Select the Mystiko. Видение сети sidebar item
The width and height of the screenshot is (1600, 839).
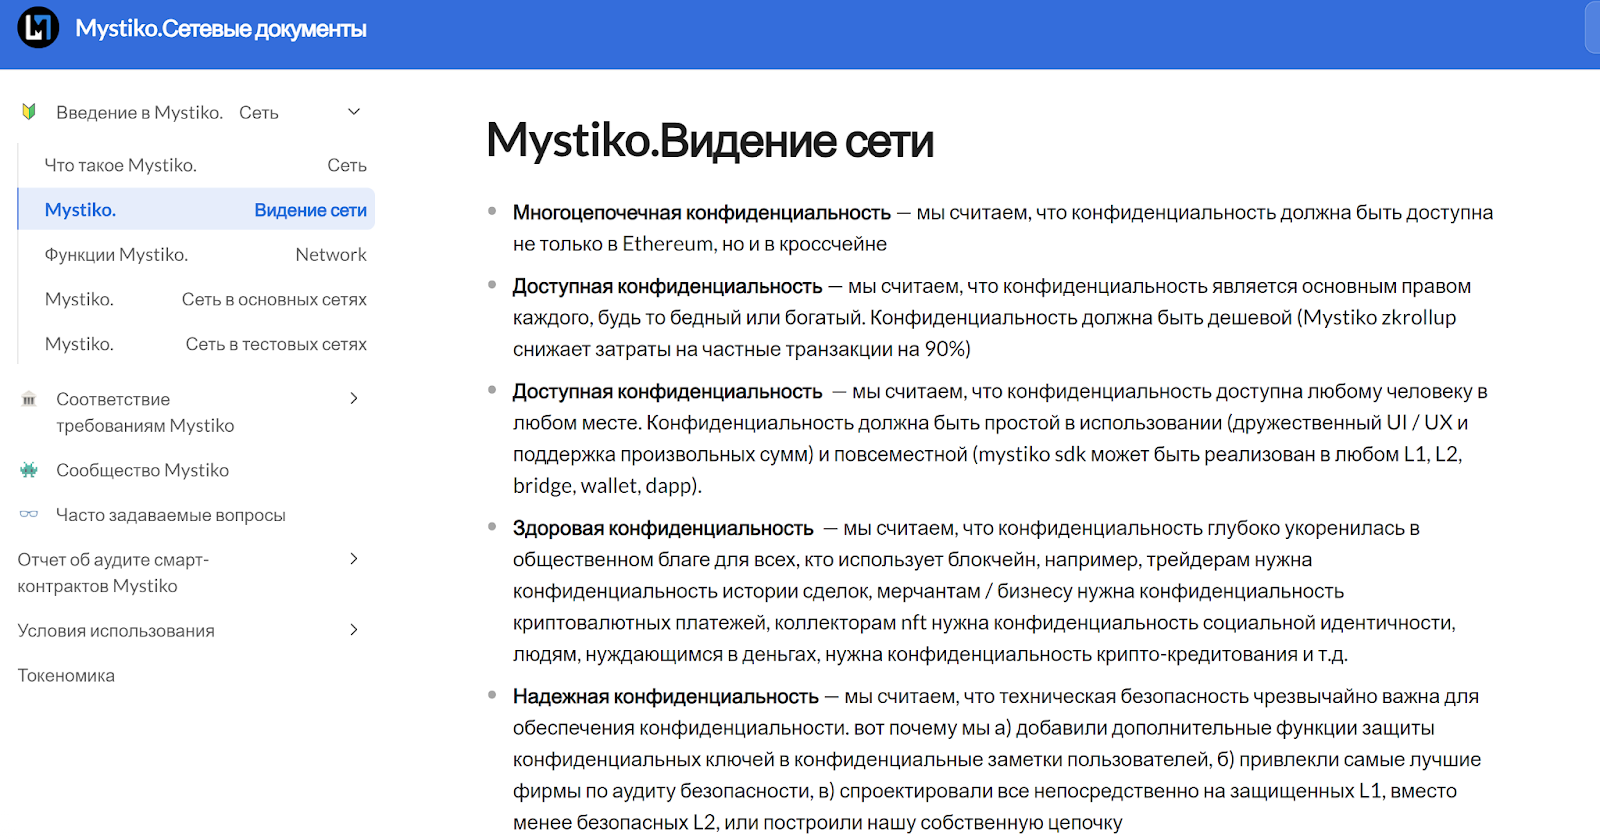click(197, 209)
